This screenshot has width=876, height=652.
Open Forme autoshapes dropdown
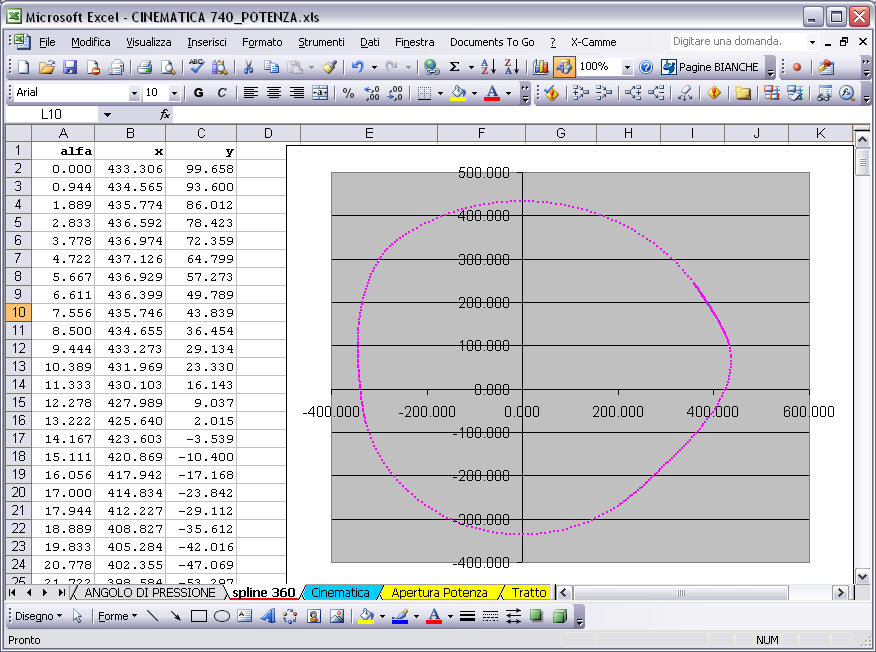pyautogui.click(x=117, y=616)
